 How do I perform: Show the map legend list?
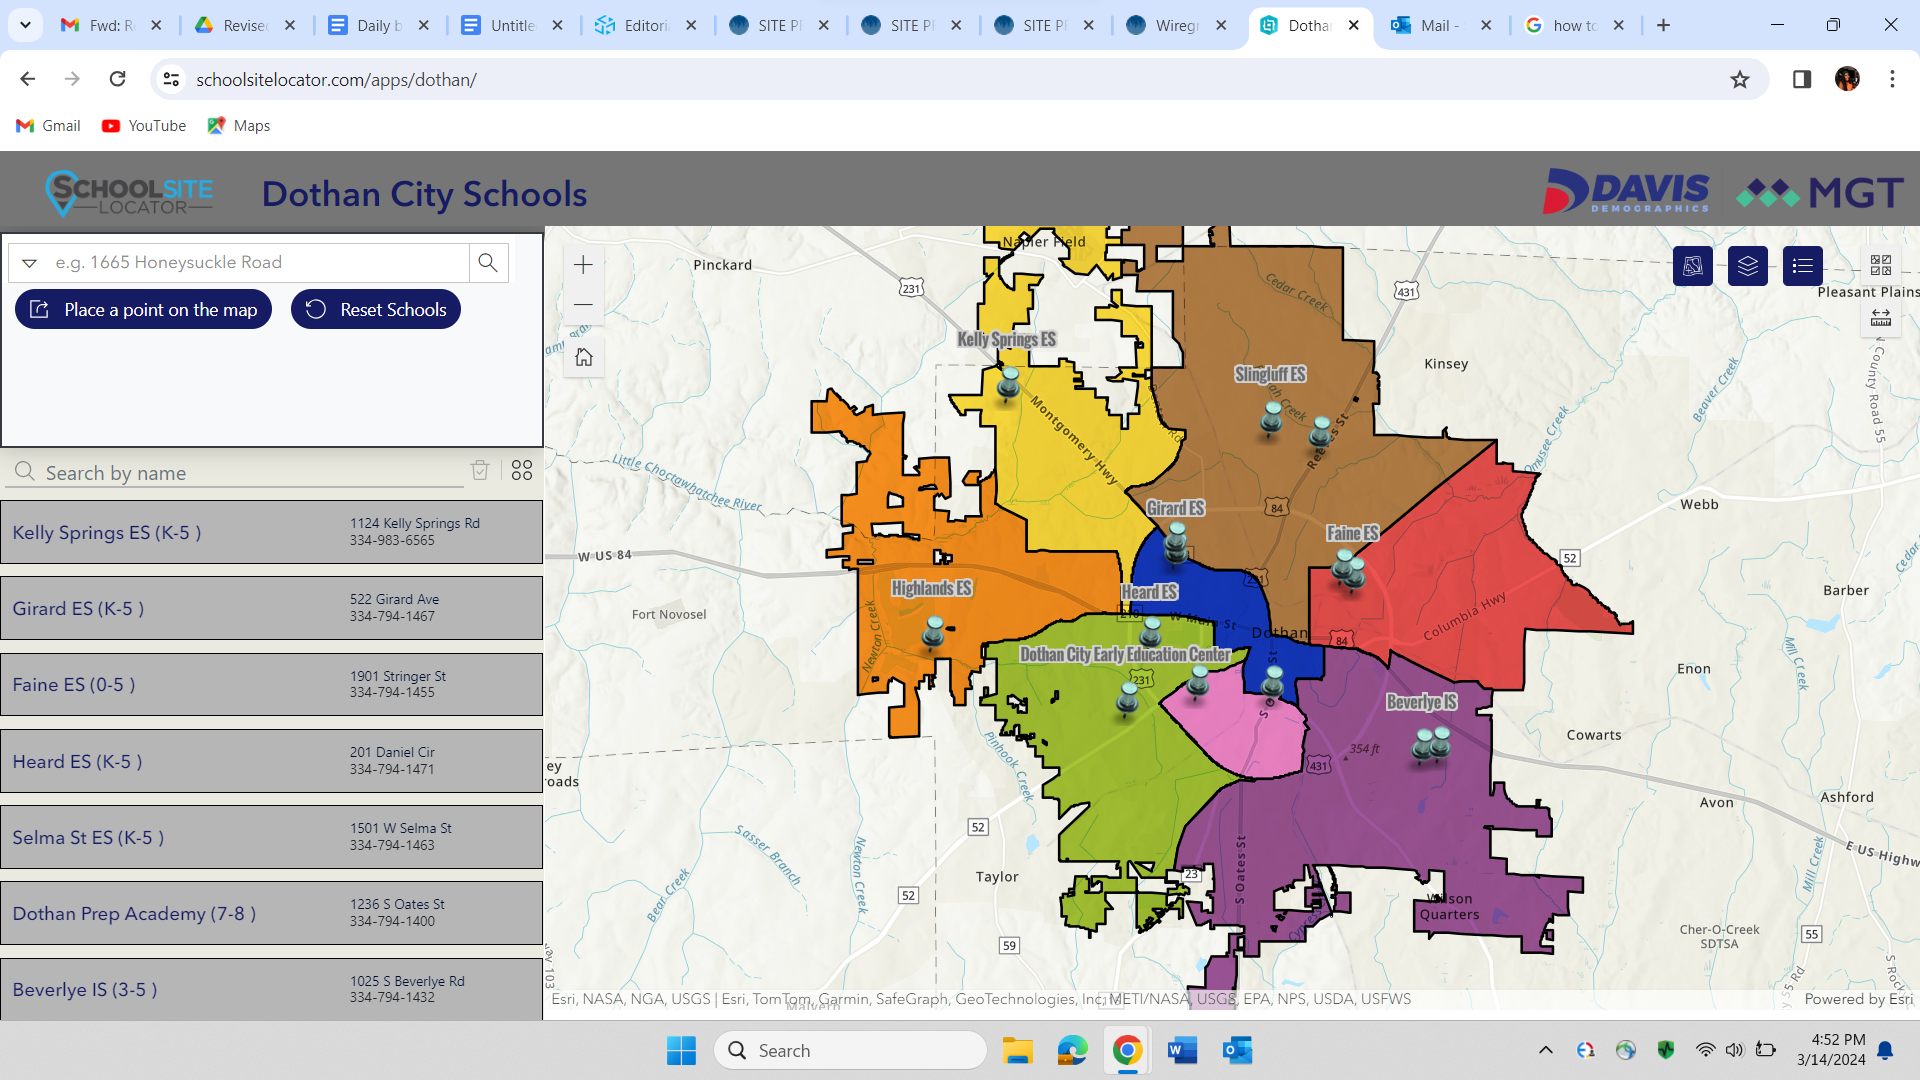point(1802,266)
